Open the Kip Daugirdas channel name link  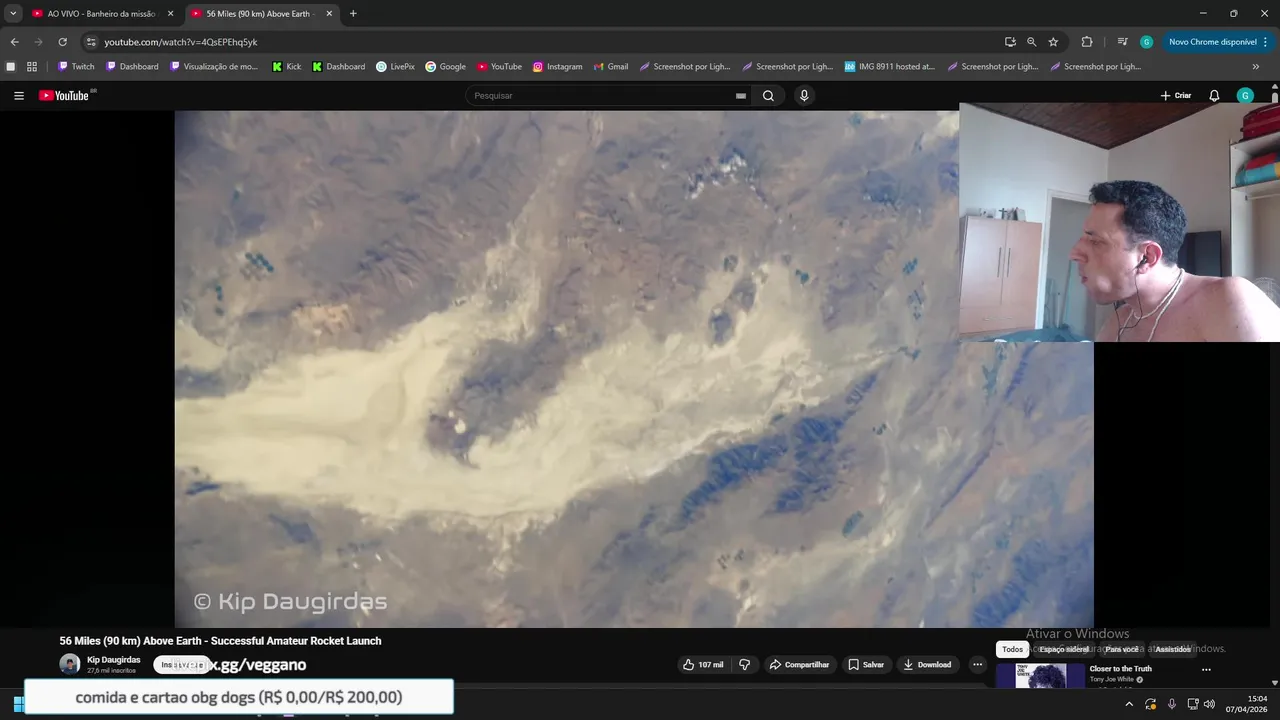coord(114,660)
